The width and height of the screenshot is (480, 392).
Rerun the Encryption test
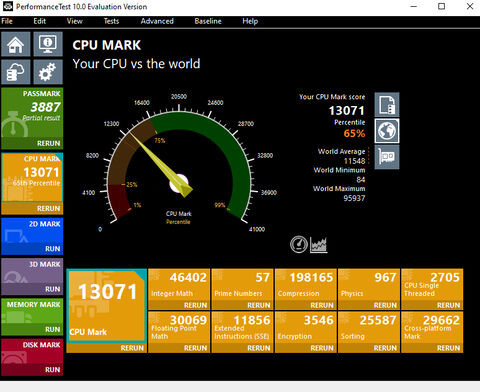coord(322,348)
